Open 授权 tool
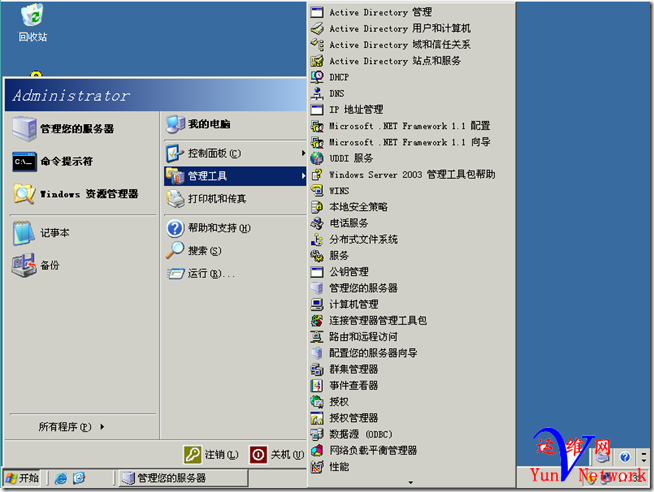The image size is (654, 492). [x=411, y=402]
